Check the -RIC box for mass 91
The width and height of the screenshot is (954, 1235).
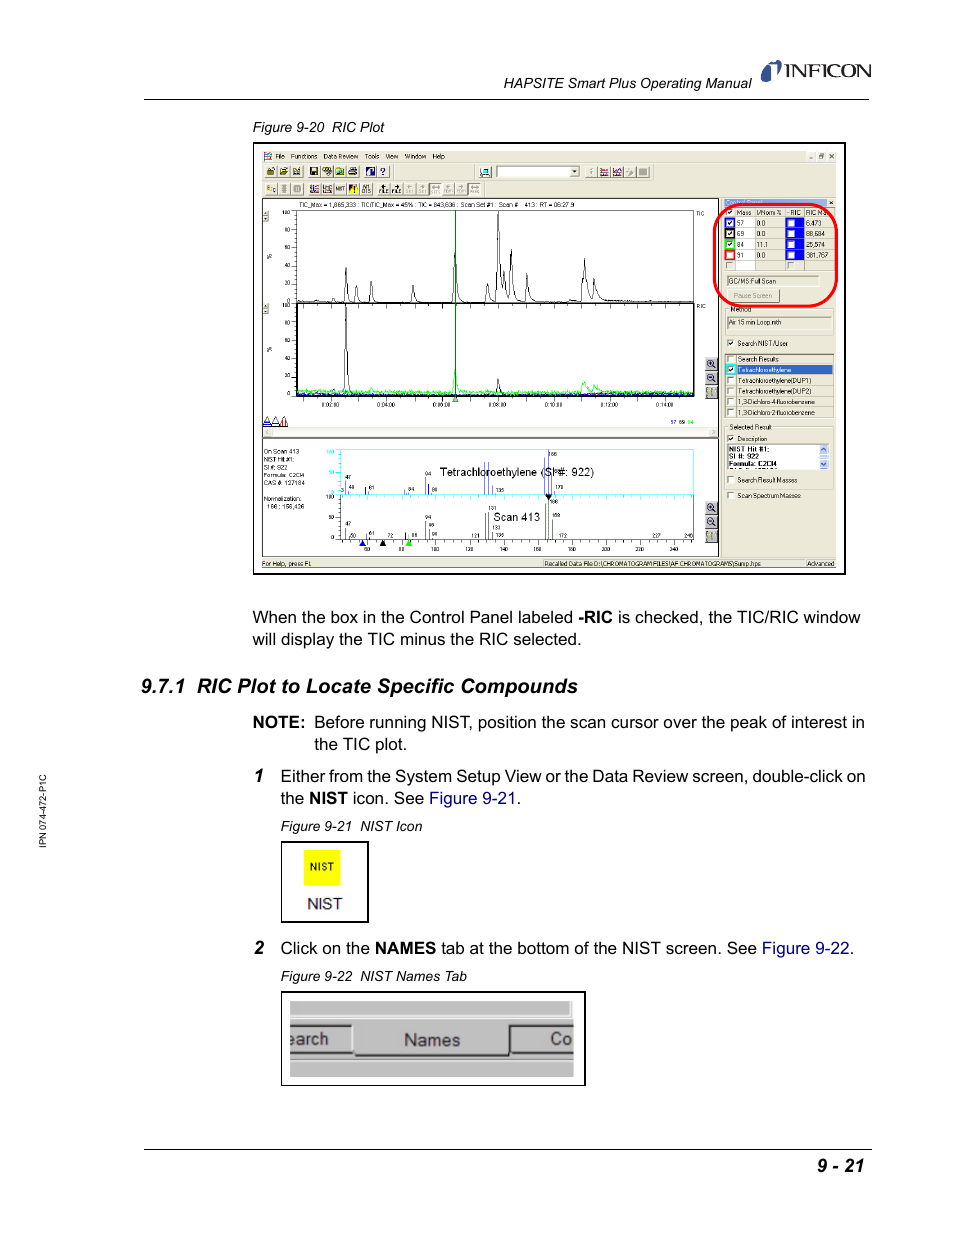coord(791,255)
